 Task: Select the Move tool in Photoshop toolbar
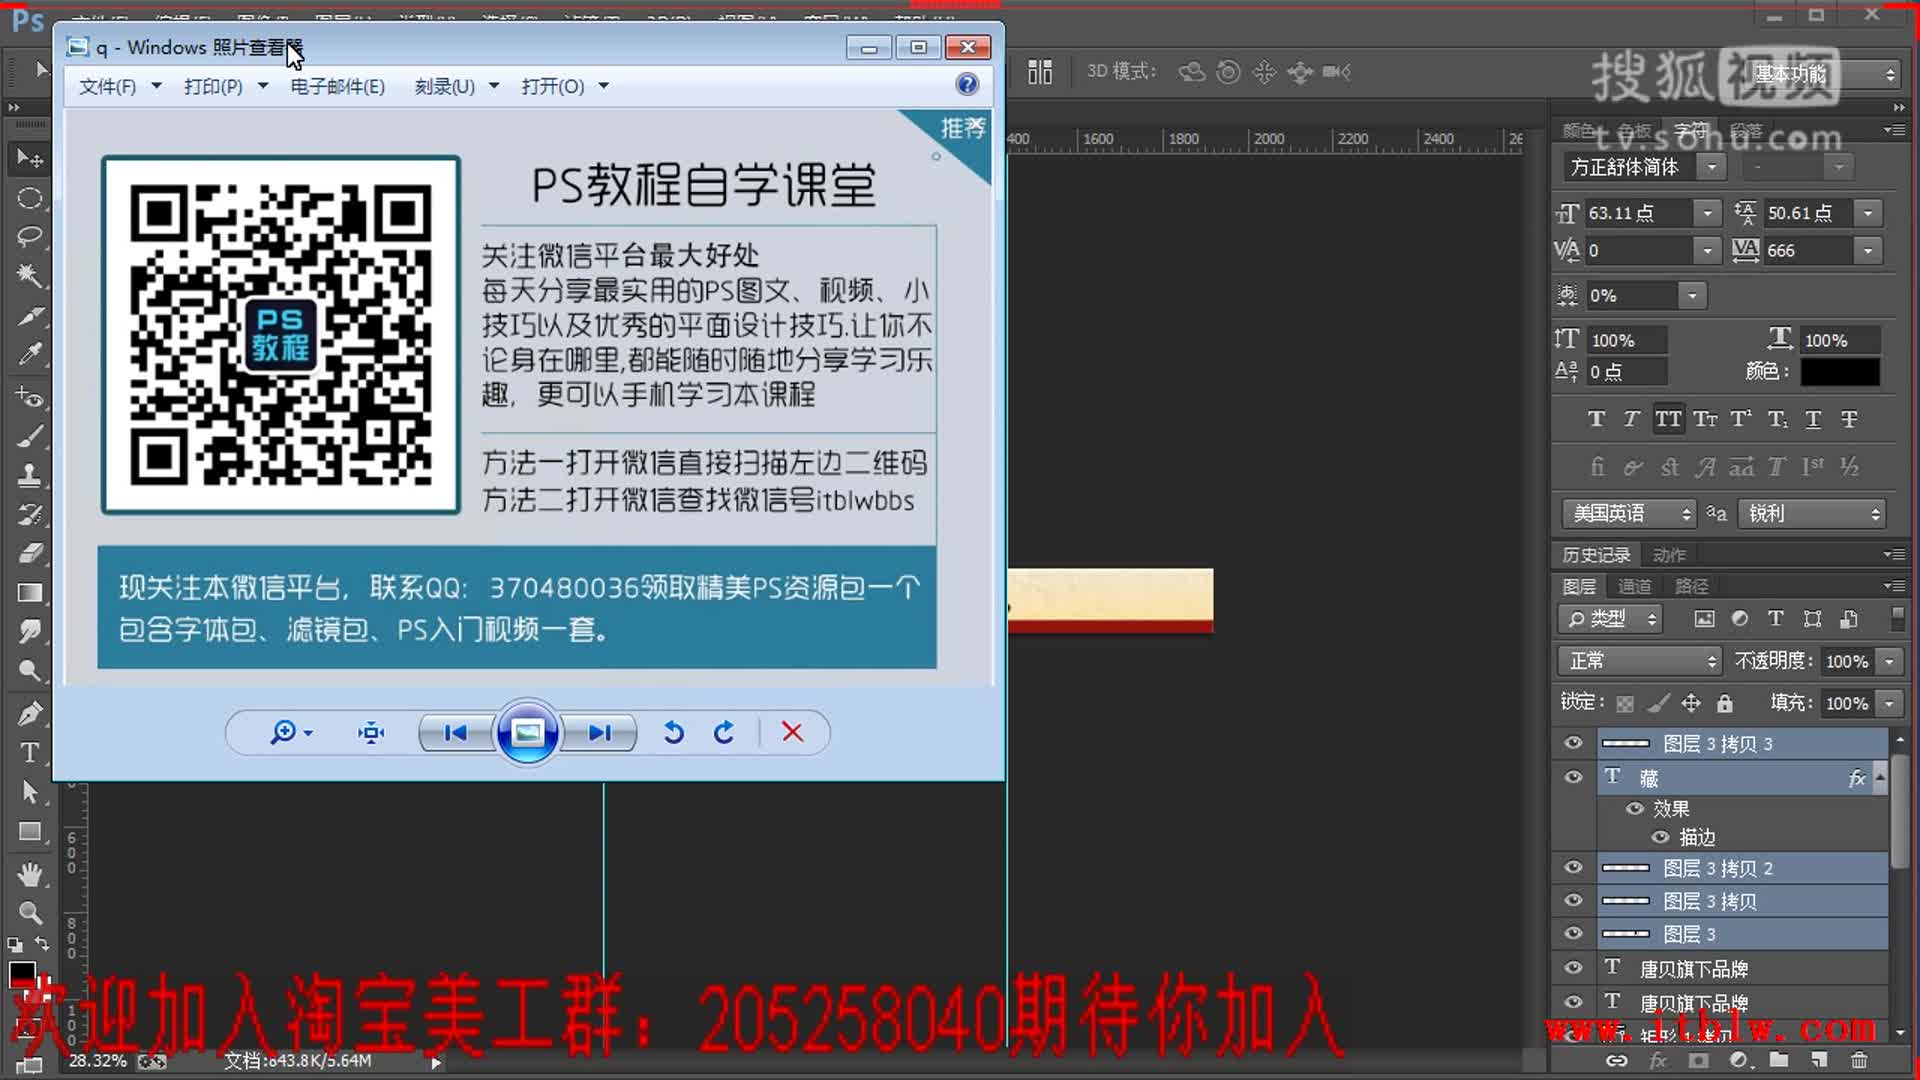30,158
